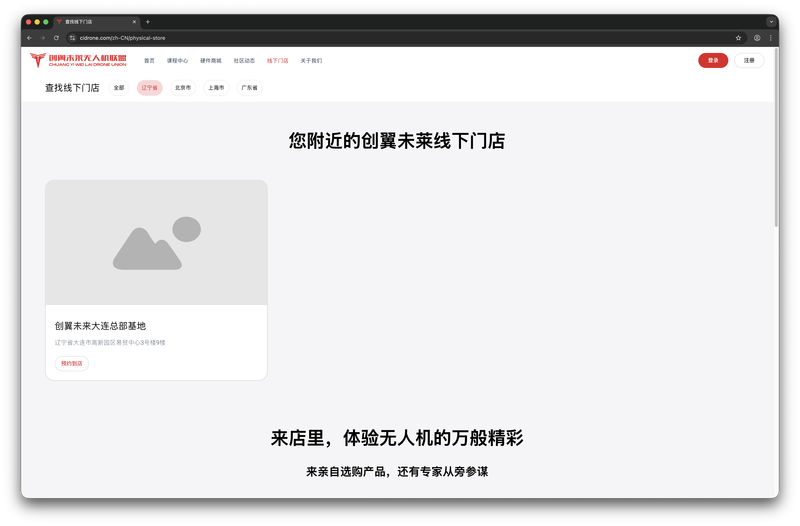Close the 查找线下门店 browser tab
Image resolution: width=800 pixels, height=526 pixels.
click(134, 22)
